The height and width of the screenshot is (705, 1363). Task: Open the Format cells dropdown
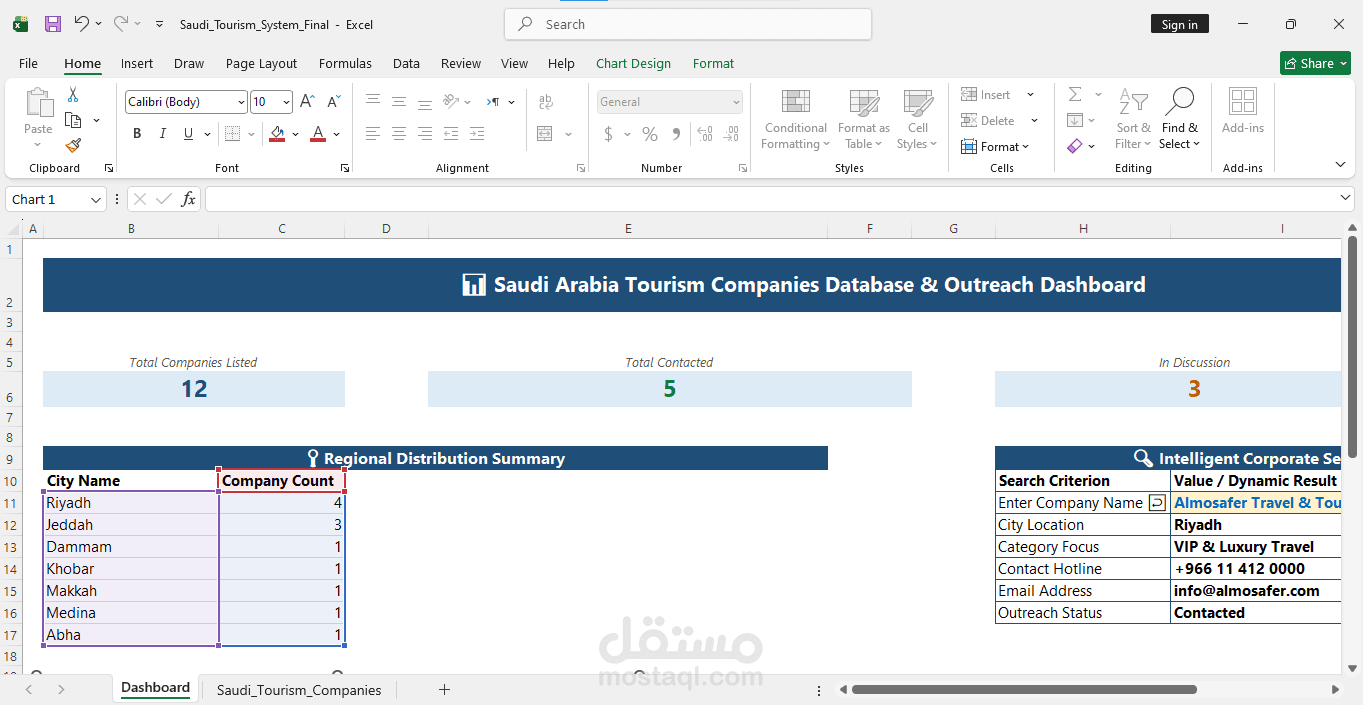tap(995, 146)
